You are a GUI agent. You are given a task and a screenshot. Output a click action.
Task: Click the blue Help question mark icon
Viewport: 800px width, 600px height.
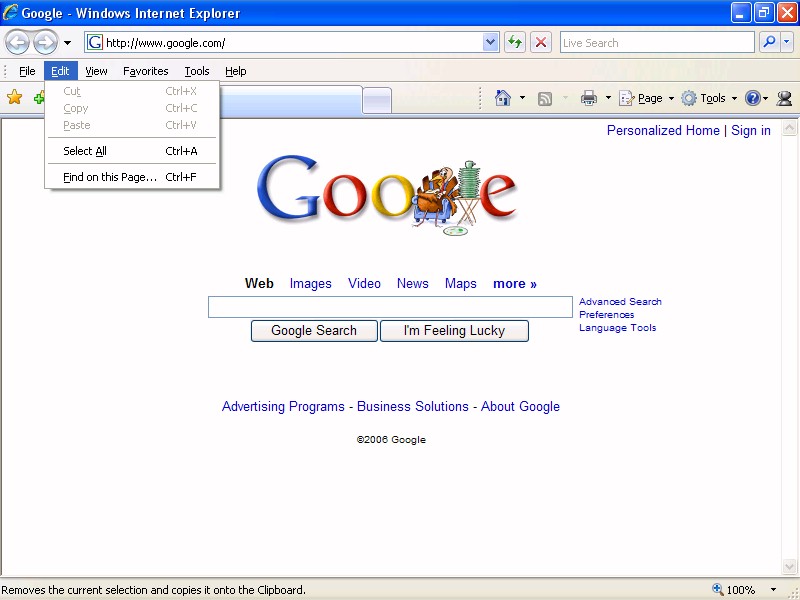[x=752, y=98]
